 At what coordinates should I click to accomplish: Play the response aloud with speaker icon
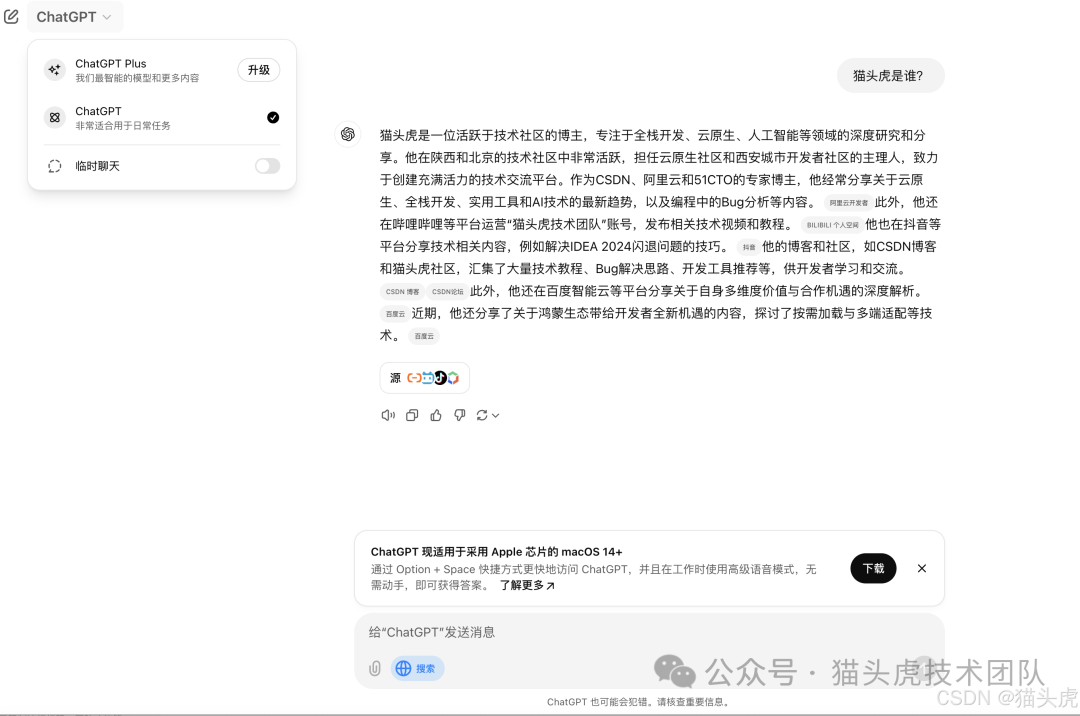388,415
